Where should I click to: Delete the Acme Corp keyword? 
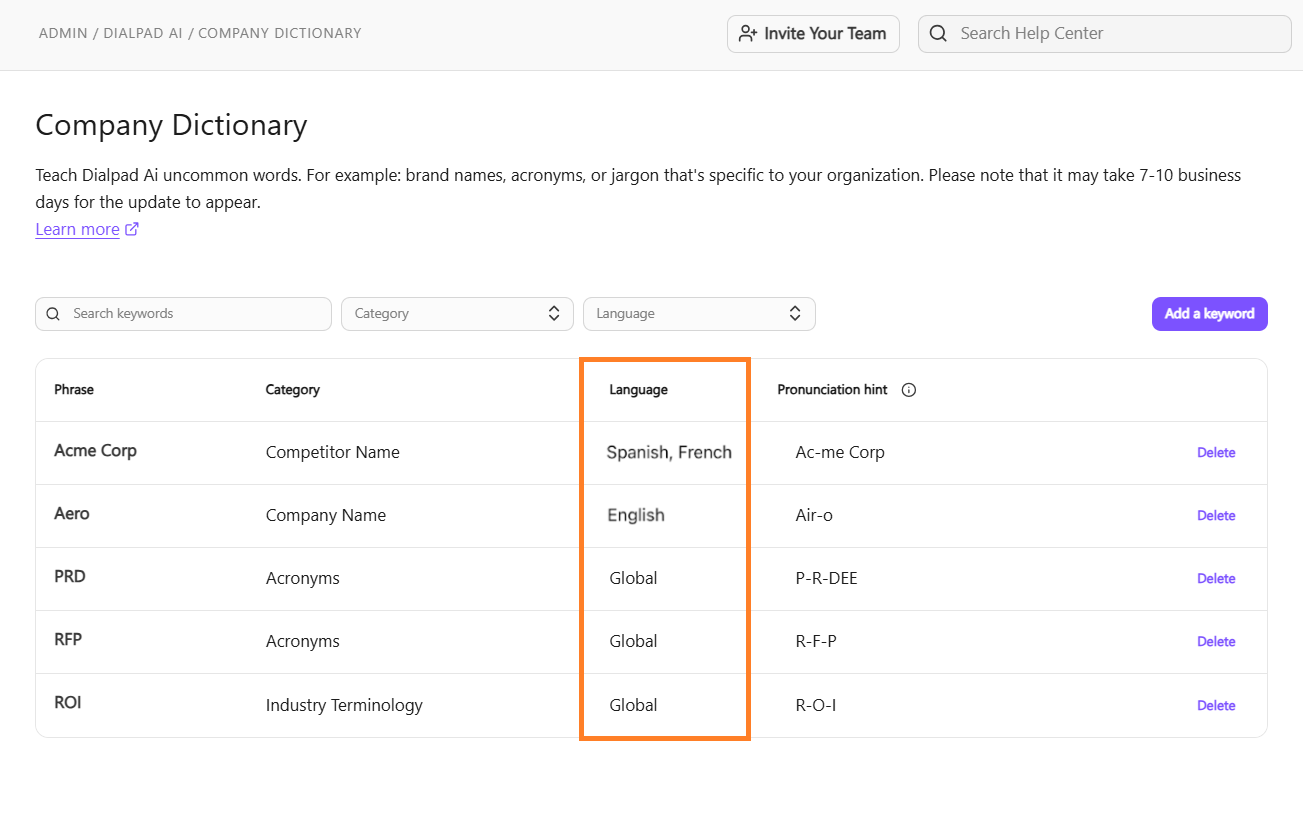coord(1216,453)
